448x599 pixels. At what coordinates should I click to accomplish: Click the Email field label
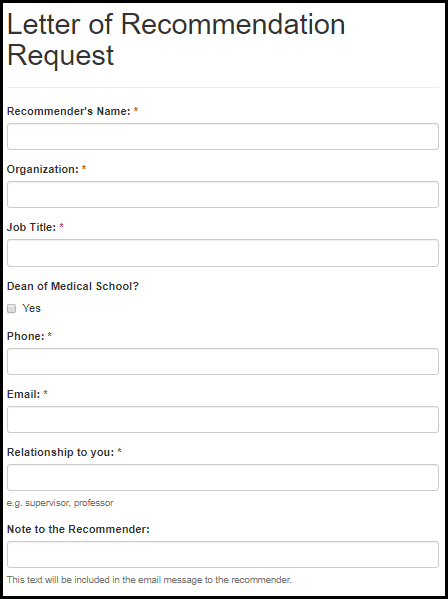[x=24, y=394]
